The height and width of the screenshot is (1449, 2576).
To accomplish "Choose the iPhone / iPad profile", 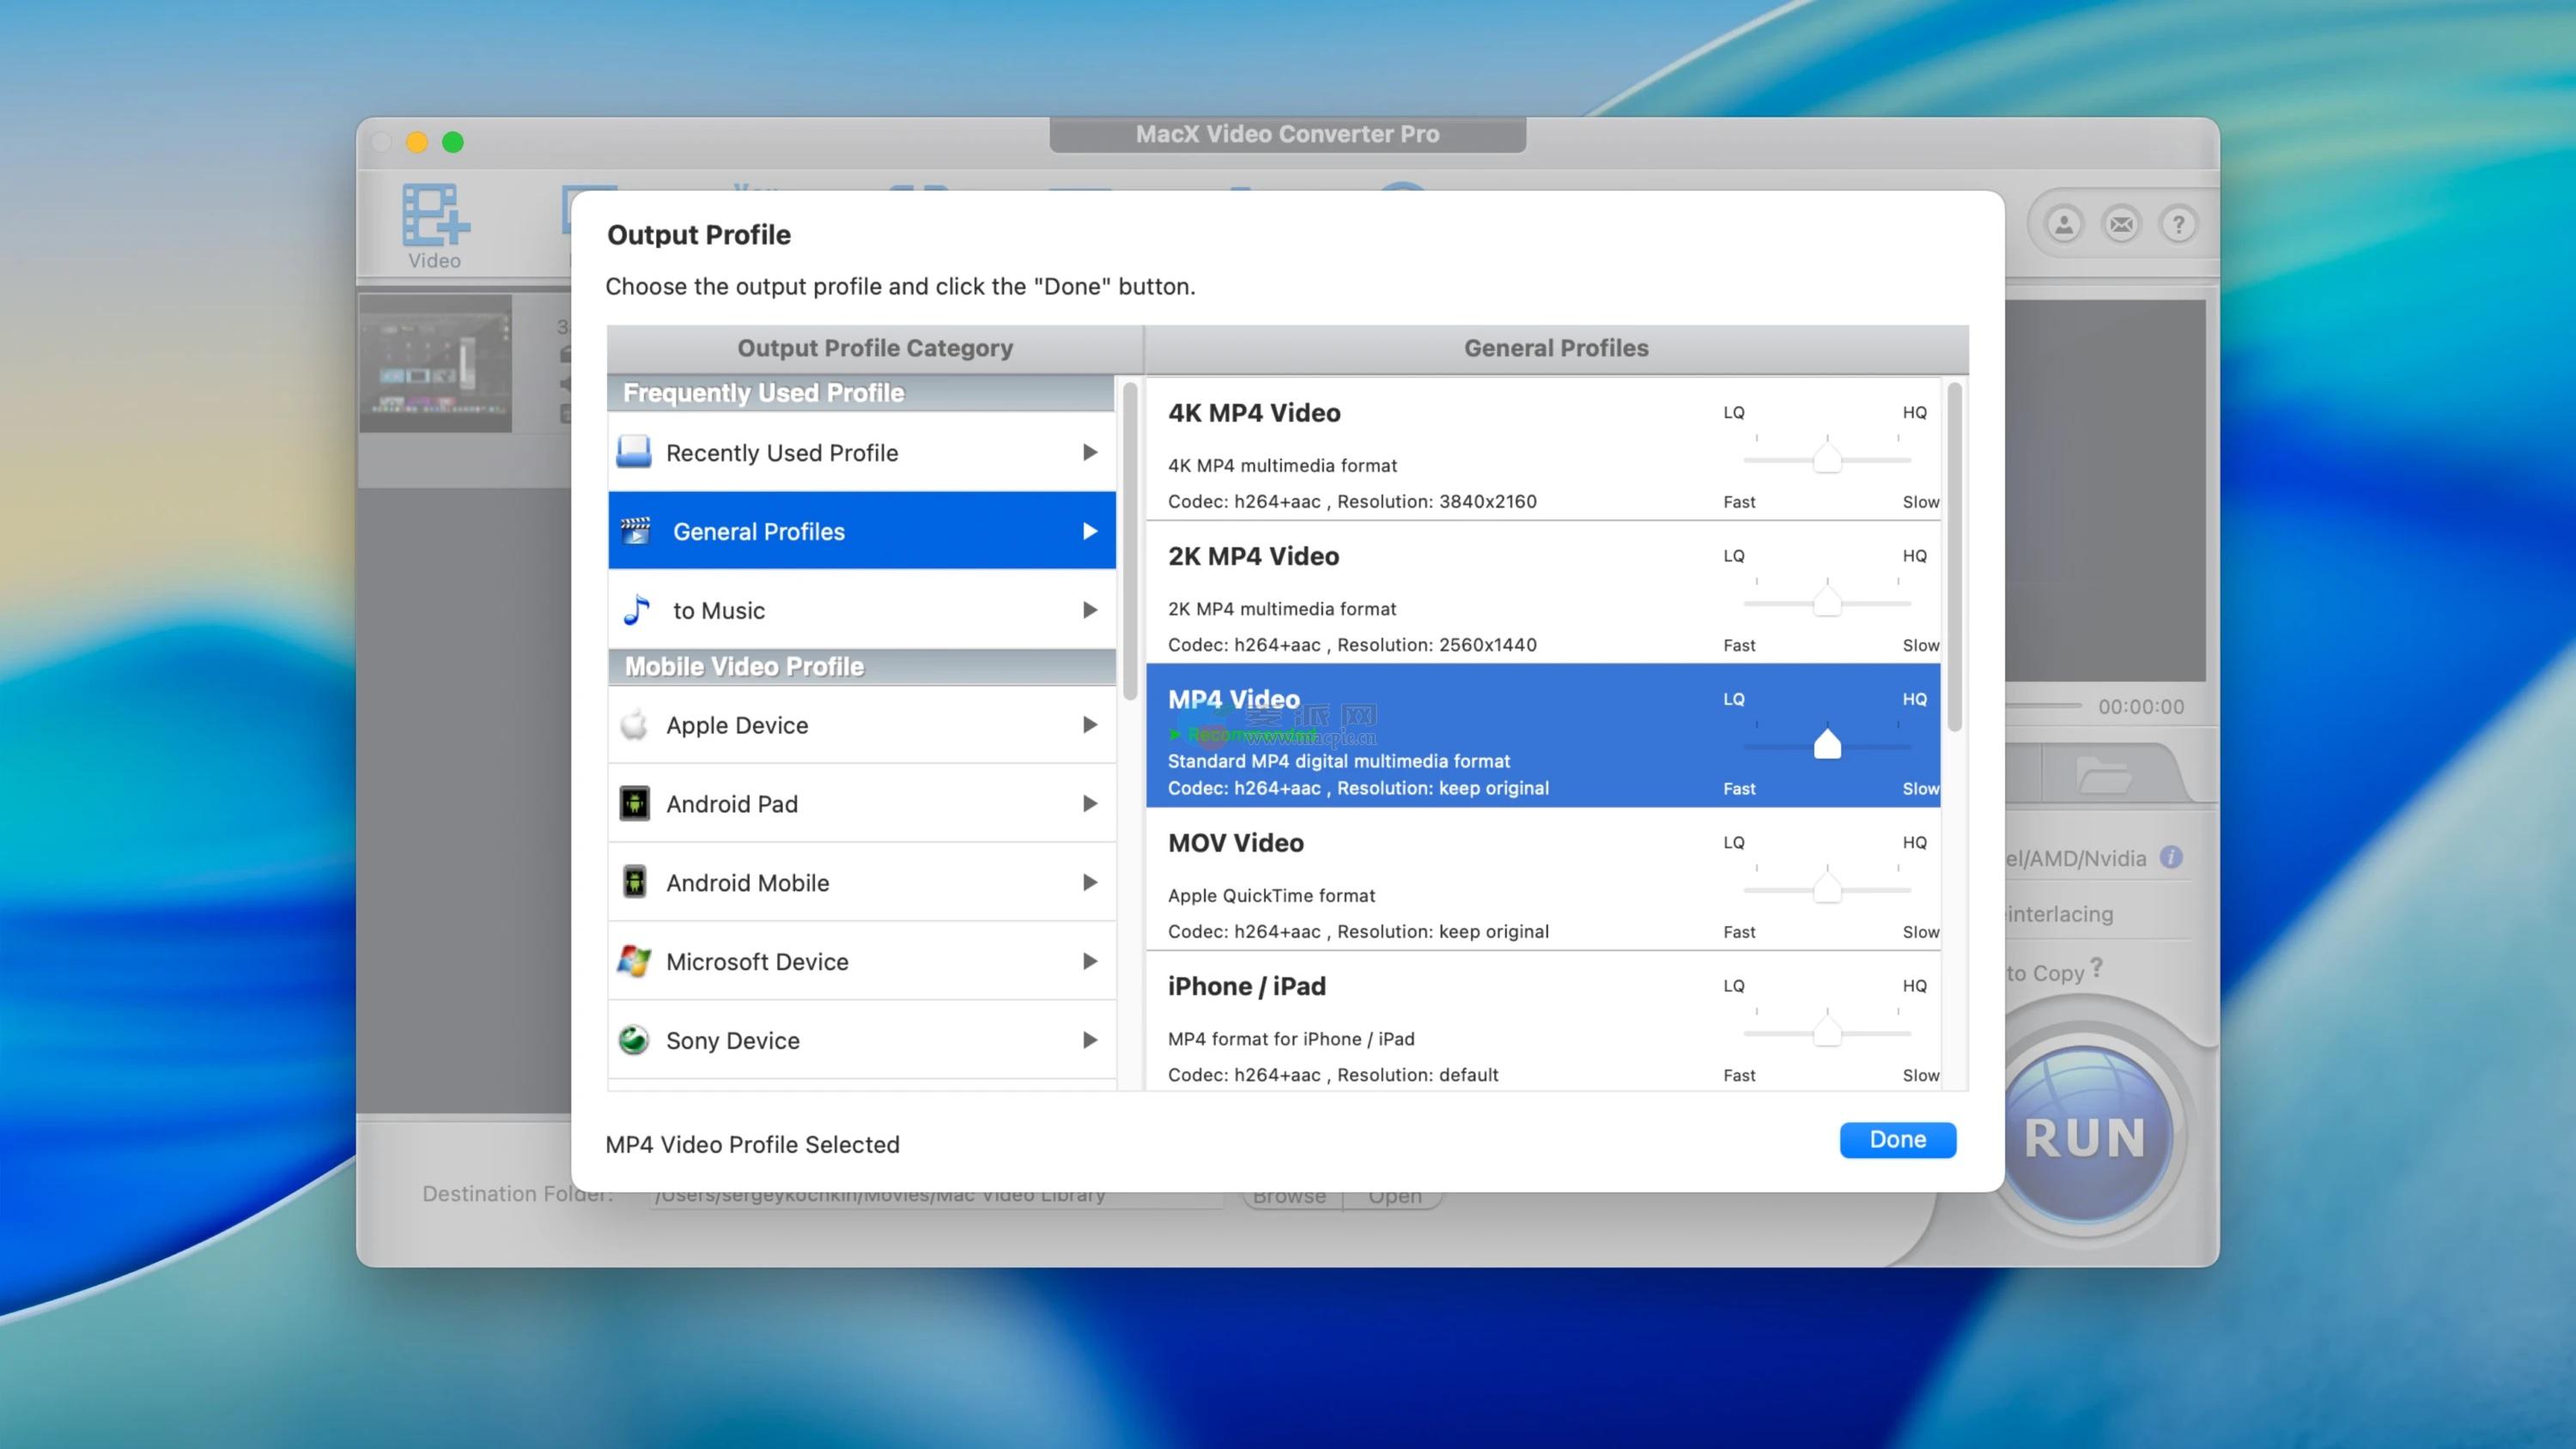I will pyautogui.click(x=1543, y=1021).
